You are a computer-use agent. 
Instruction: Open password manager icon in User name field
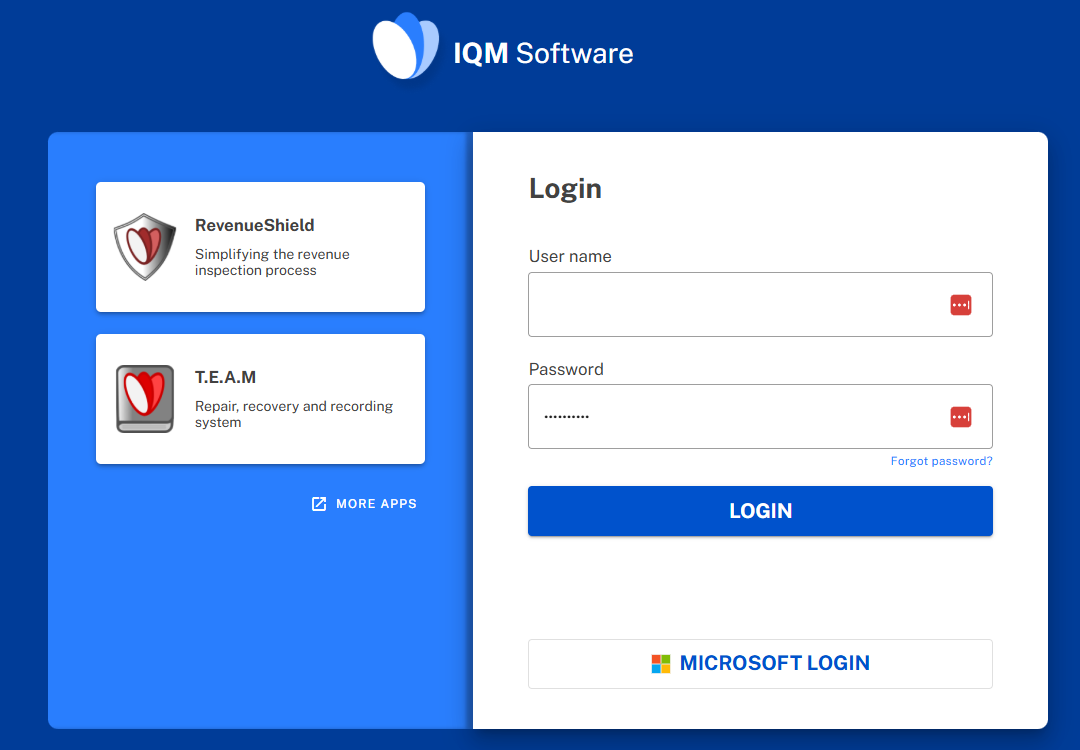coord(960,305)
